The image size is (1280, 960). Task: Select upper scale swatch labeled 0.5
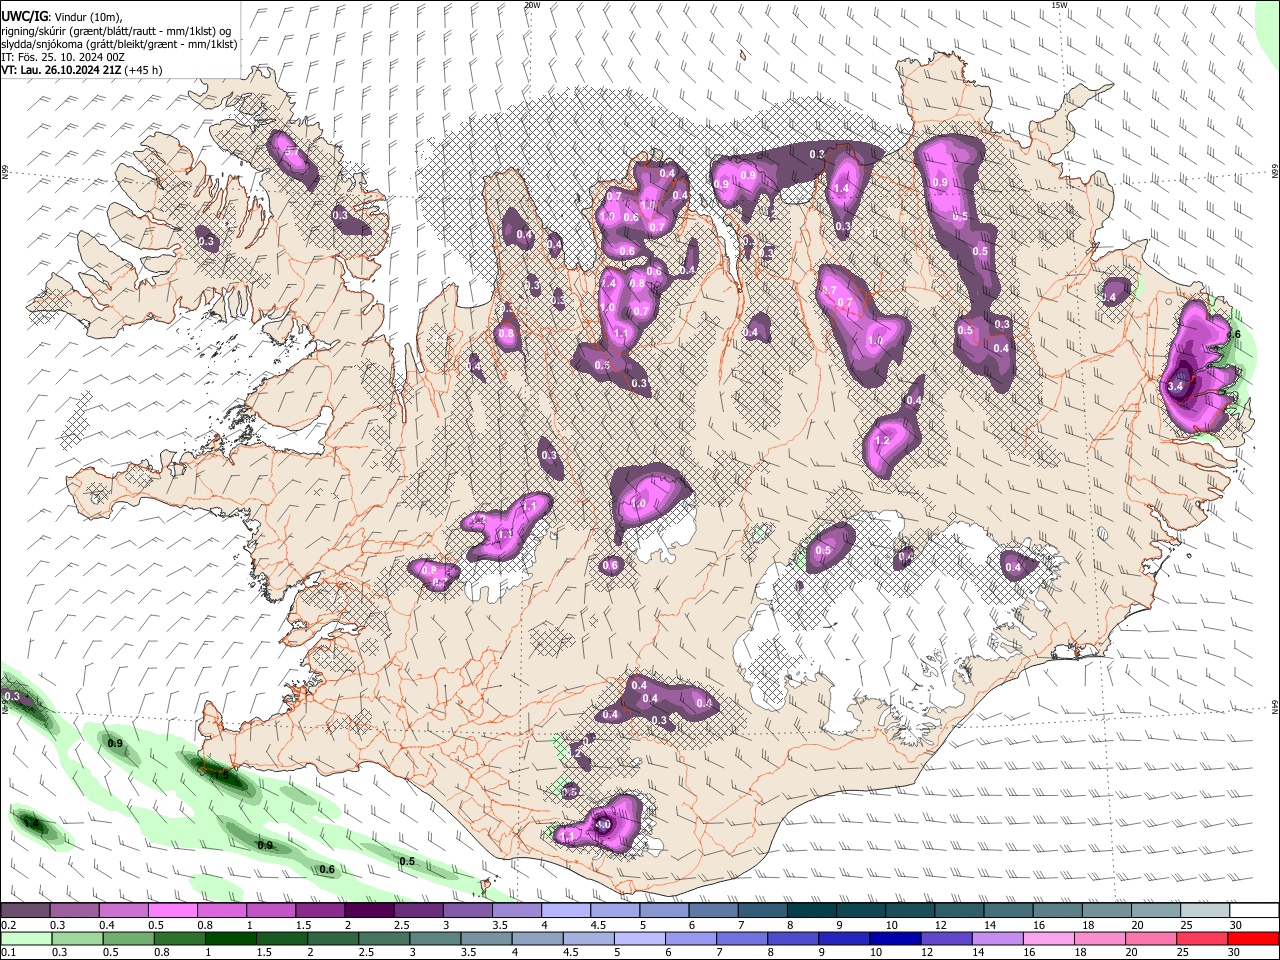[x=172, y=911]
